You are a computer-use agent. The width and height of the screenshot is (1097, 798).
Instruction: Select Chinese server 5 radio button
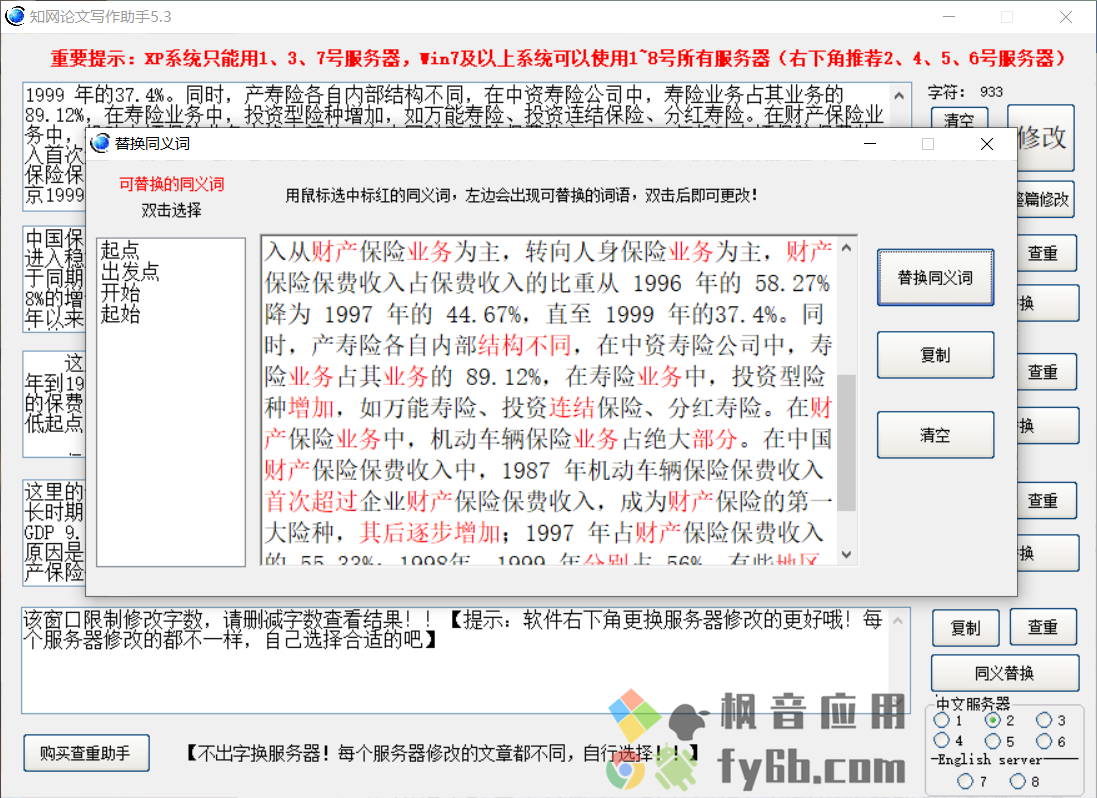(x=992, y=740)
